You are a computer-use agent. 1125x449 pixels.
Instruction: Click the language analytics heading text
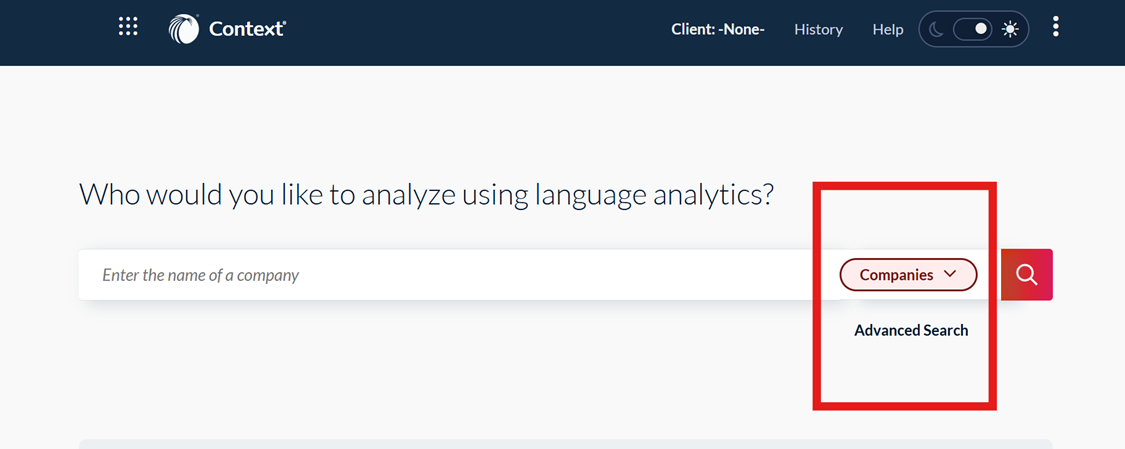[427, 194]
